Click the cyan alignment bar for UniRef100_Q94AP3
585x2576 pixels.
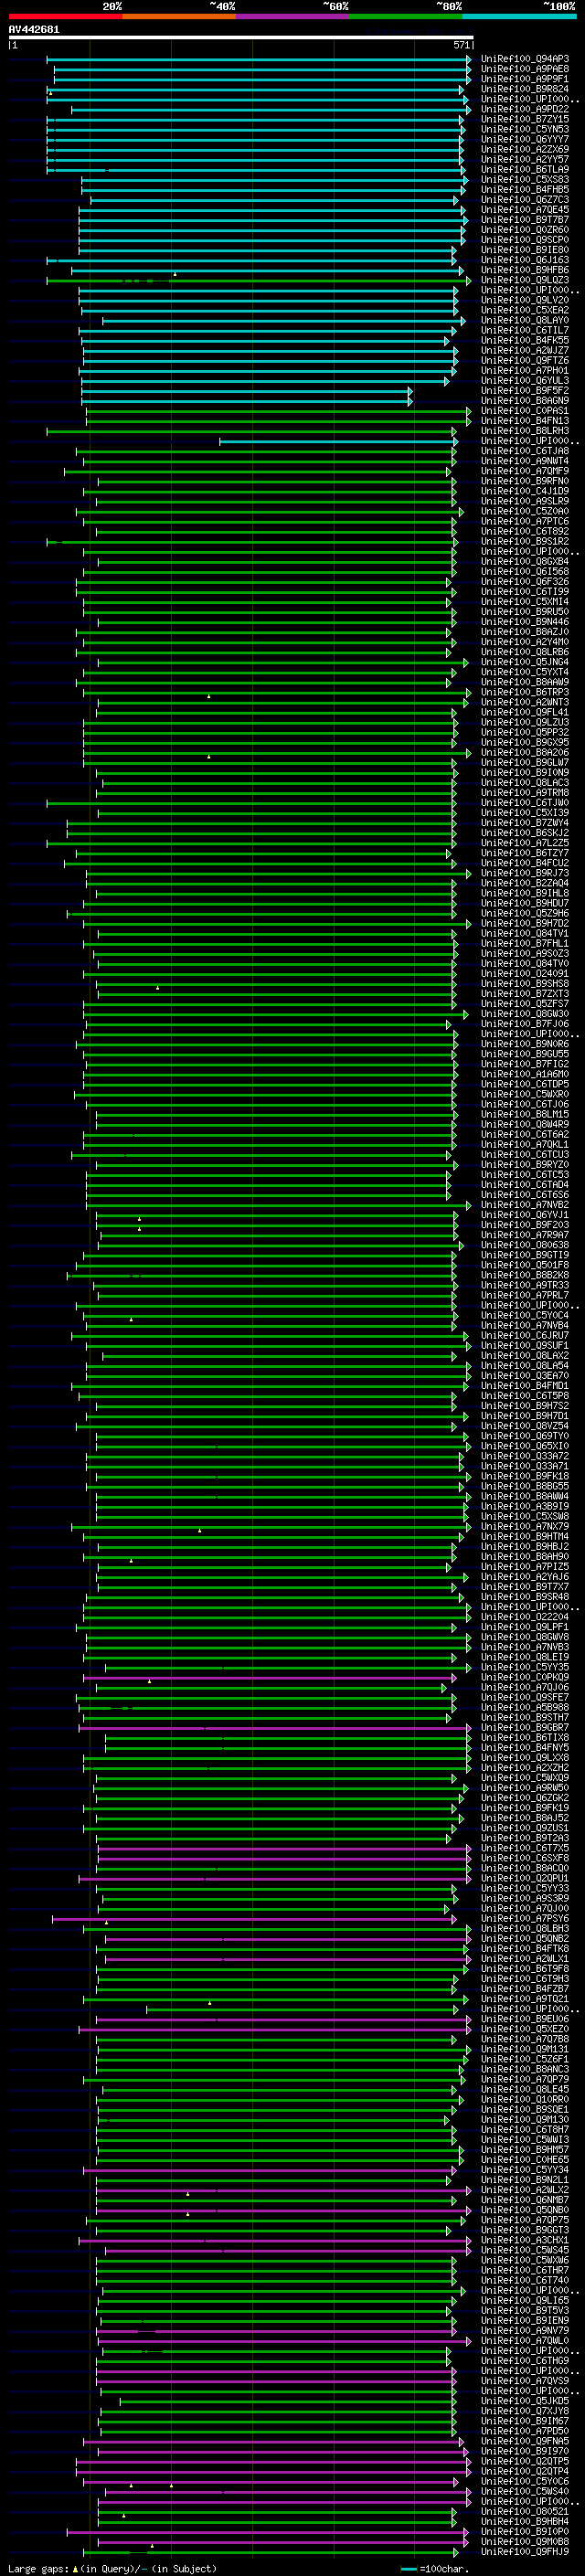tap(259, 59)
